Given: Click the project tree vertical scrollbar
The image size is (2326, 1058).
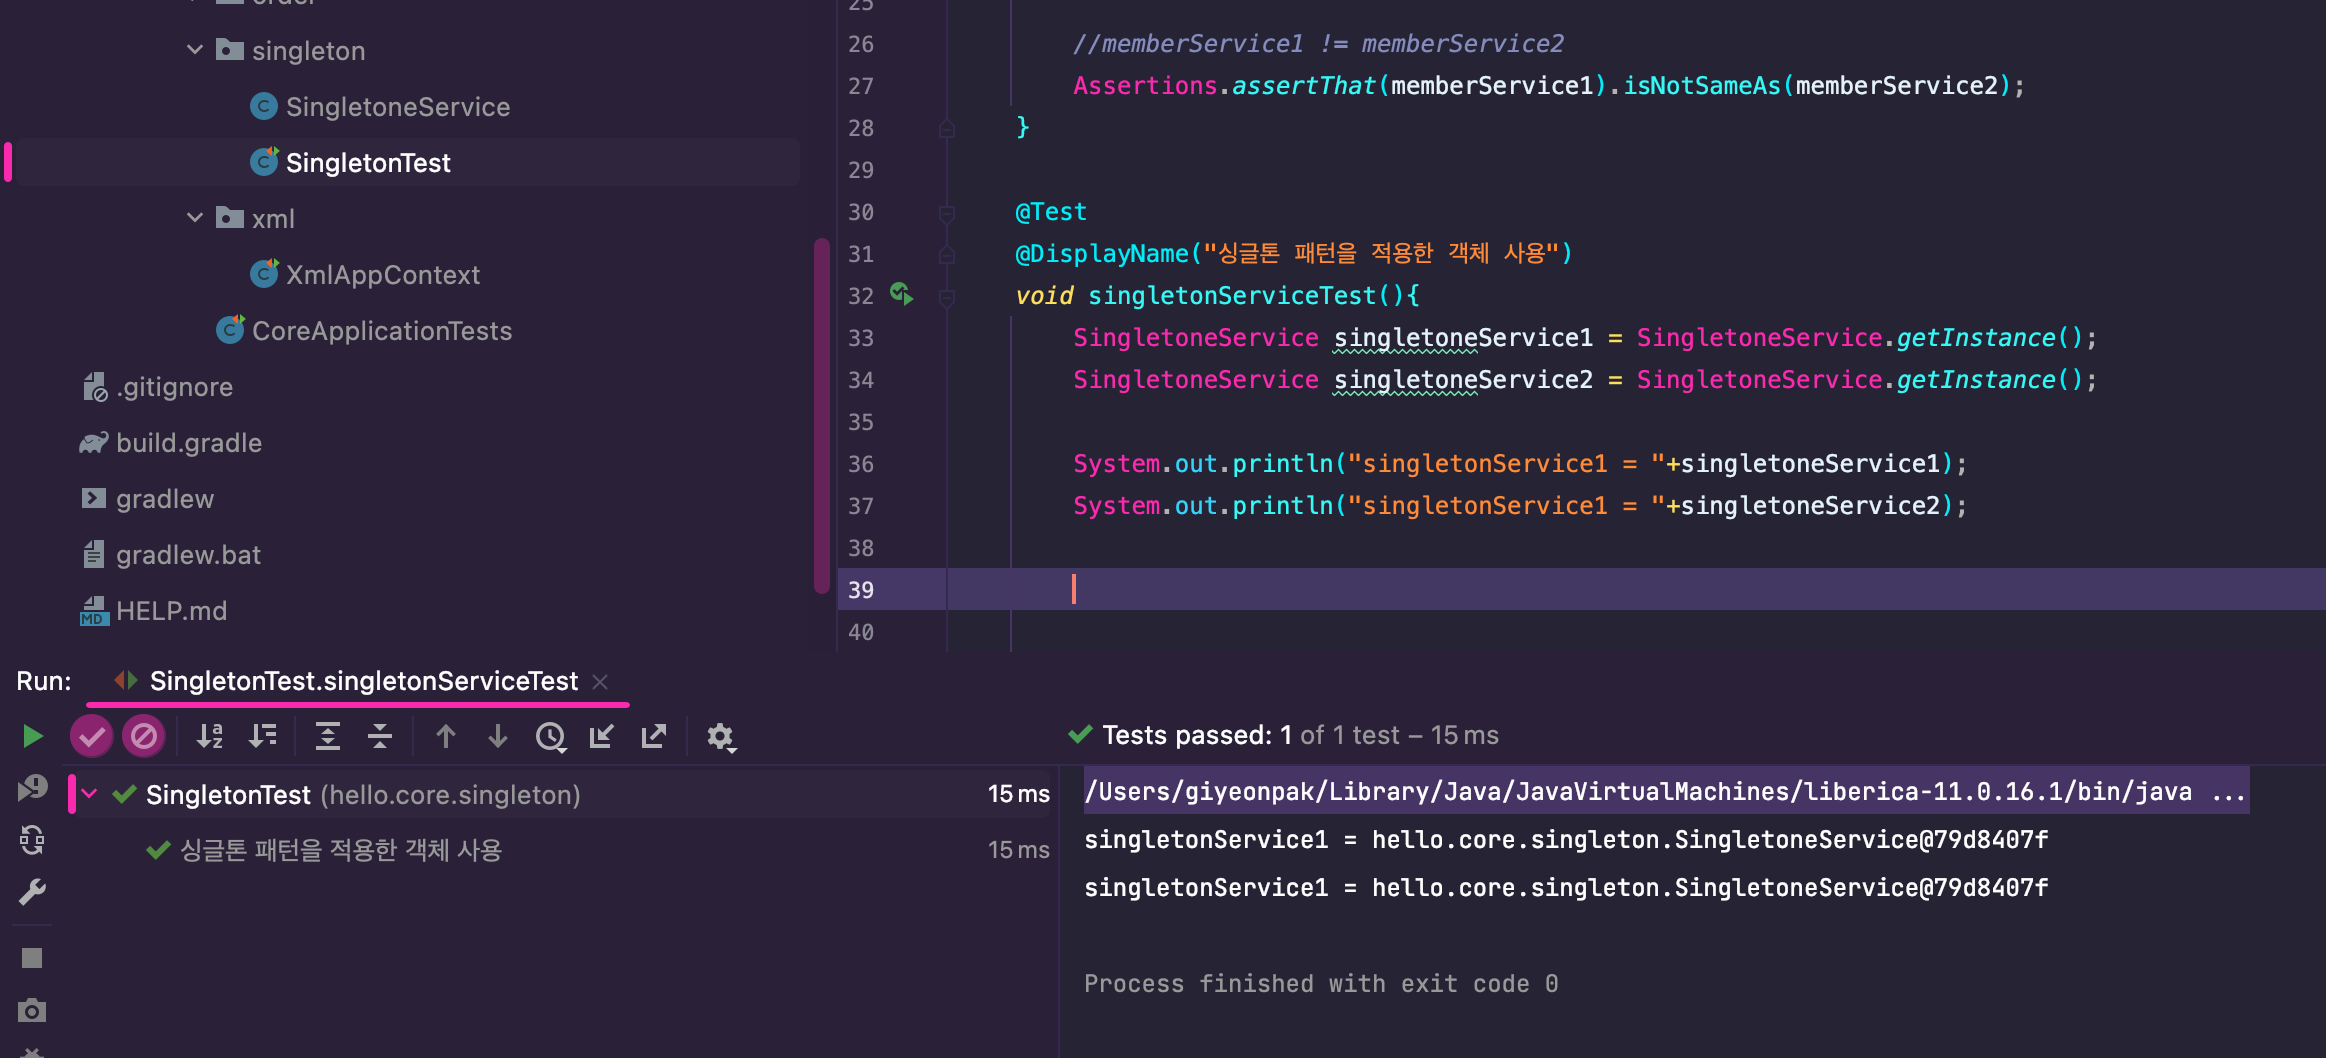Looking at the screenshot, I should 822,415.
